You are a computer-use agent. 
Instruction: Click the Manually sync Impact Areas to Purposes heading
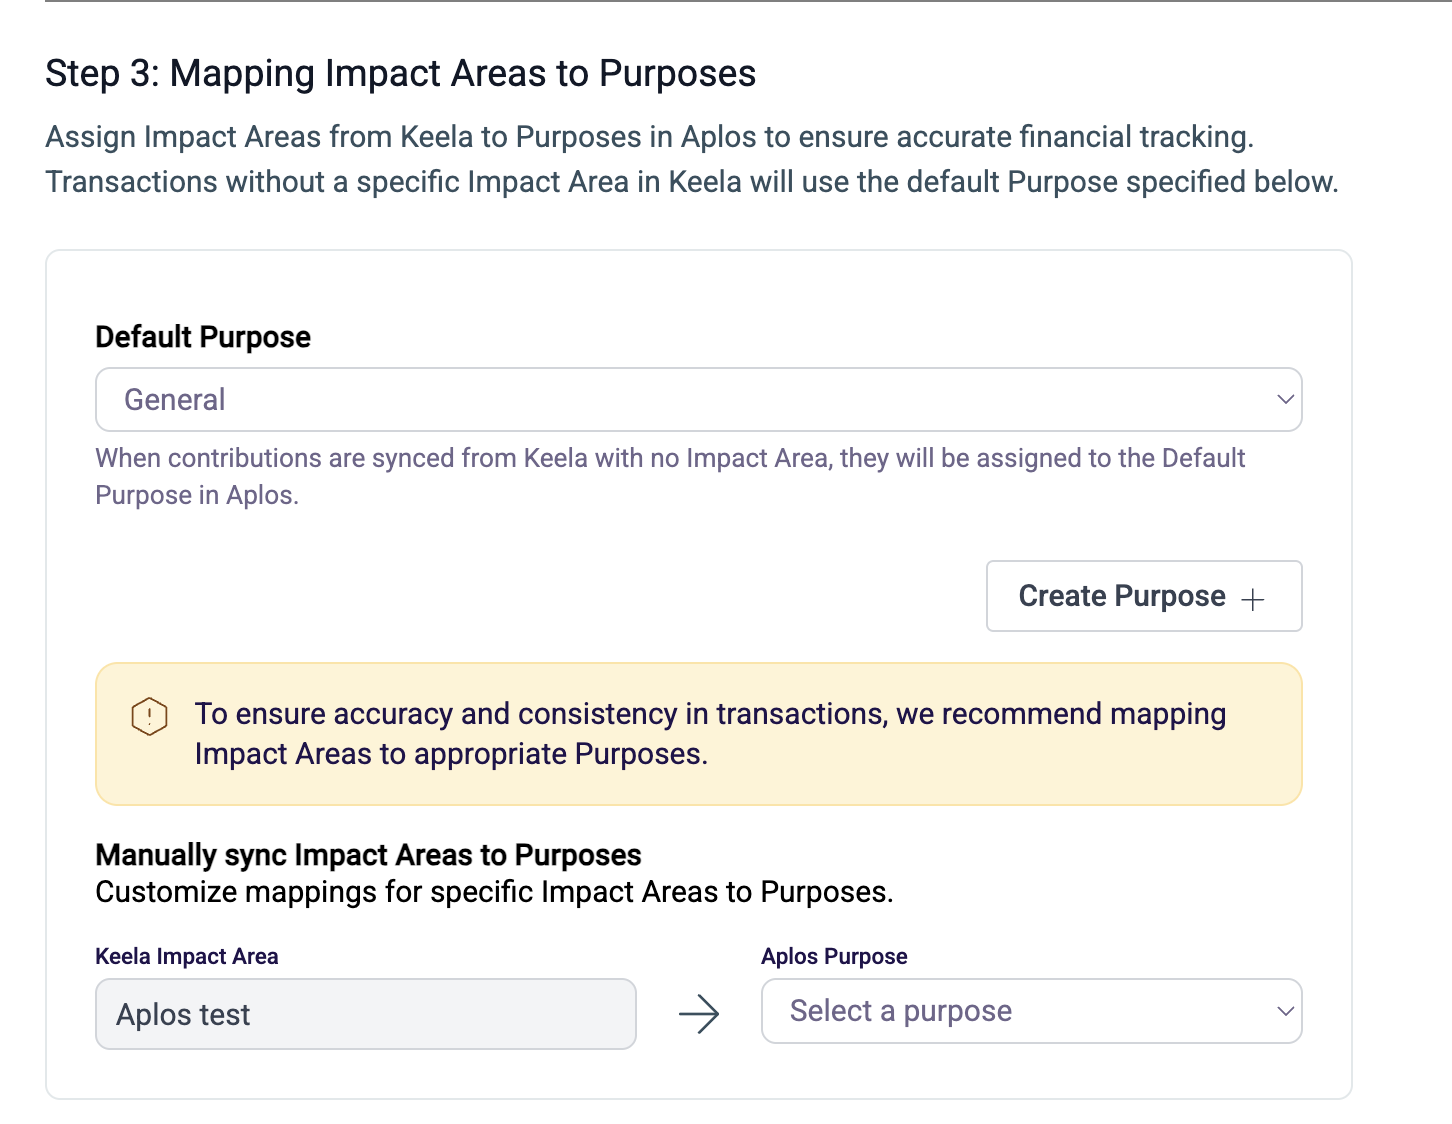(368, 855)
